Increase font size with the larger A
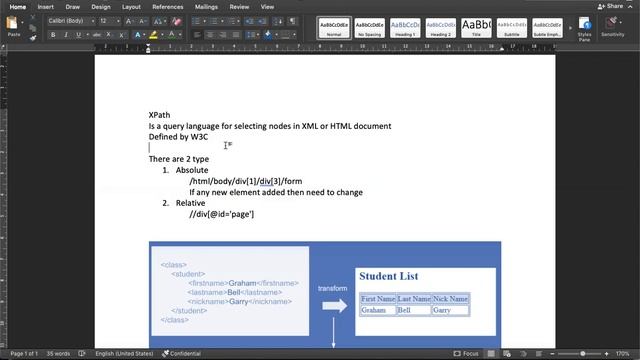The image size is (640, 360). 129,21
